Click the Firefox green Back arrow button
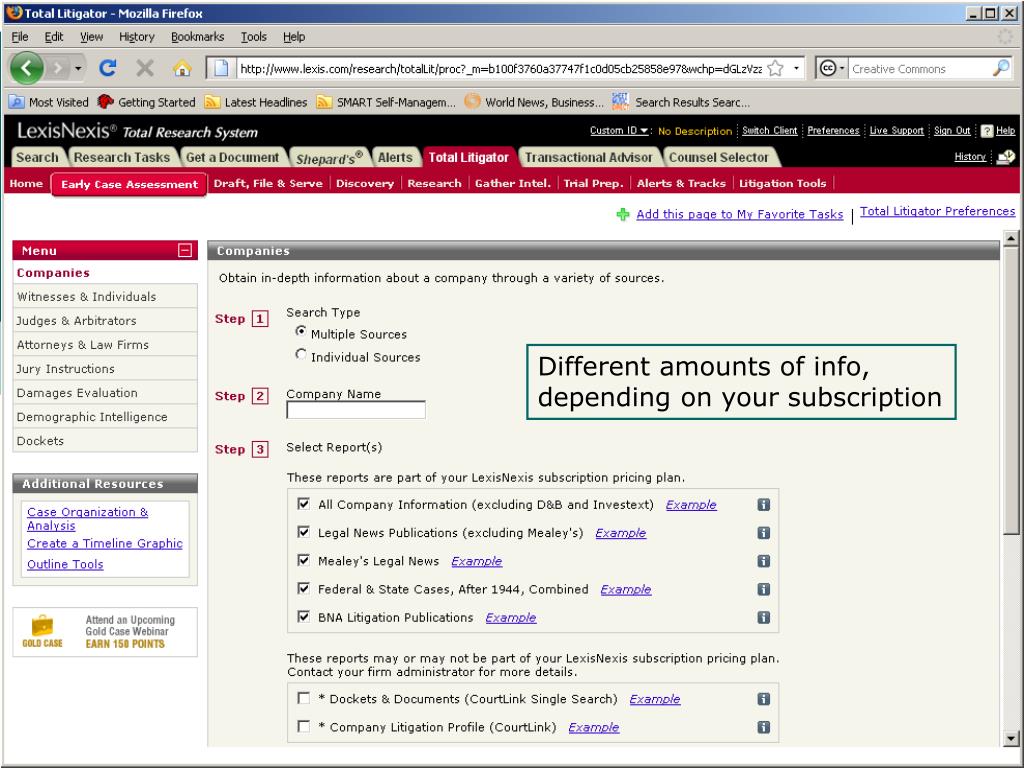Image resolution: width=1024 pixels, height=768 pixels. pos(27,68)
